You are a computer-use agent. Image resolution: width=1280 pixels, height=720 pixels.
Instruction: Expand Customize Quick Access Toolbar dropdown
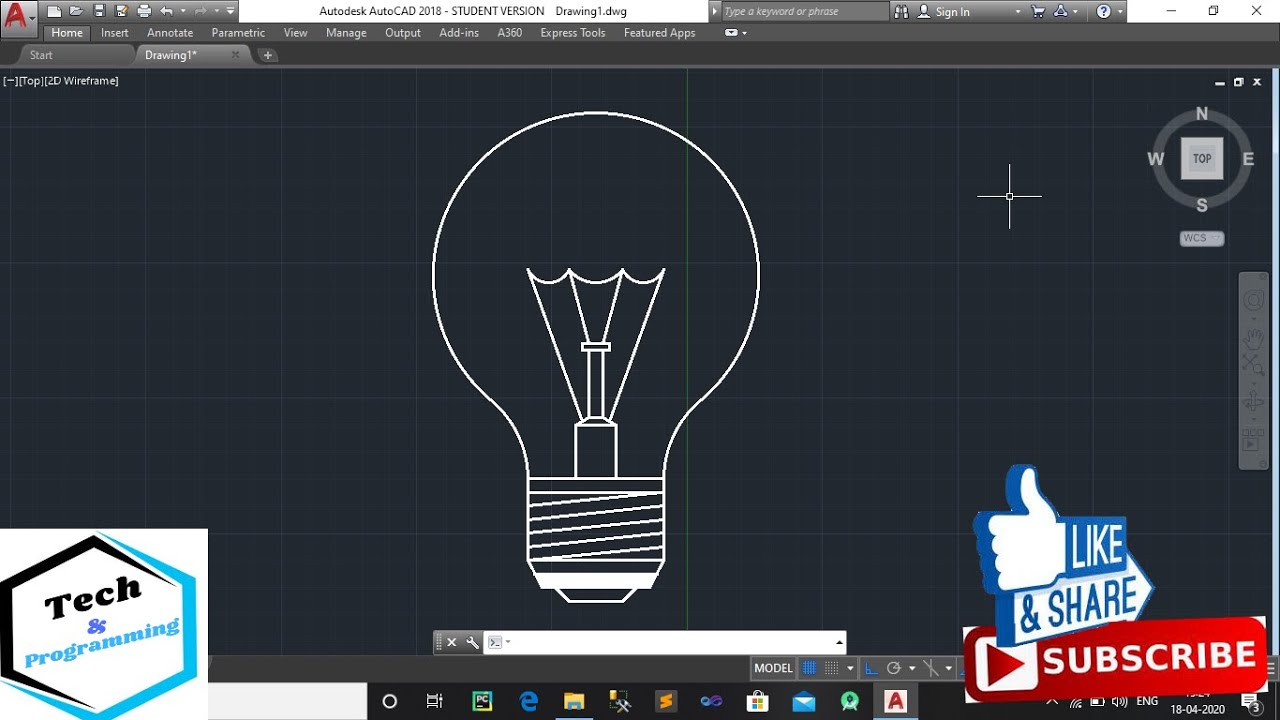tap(231, 12)
